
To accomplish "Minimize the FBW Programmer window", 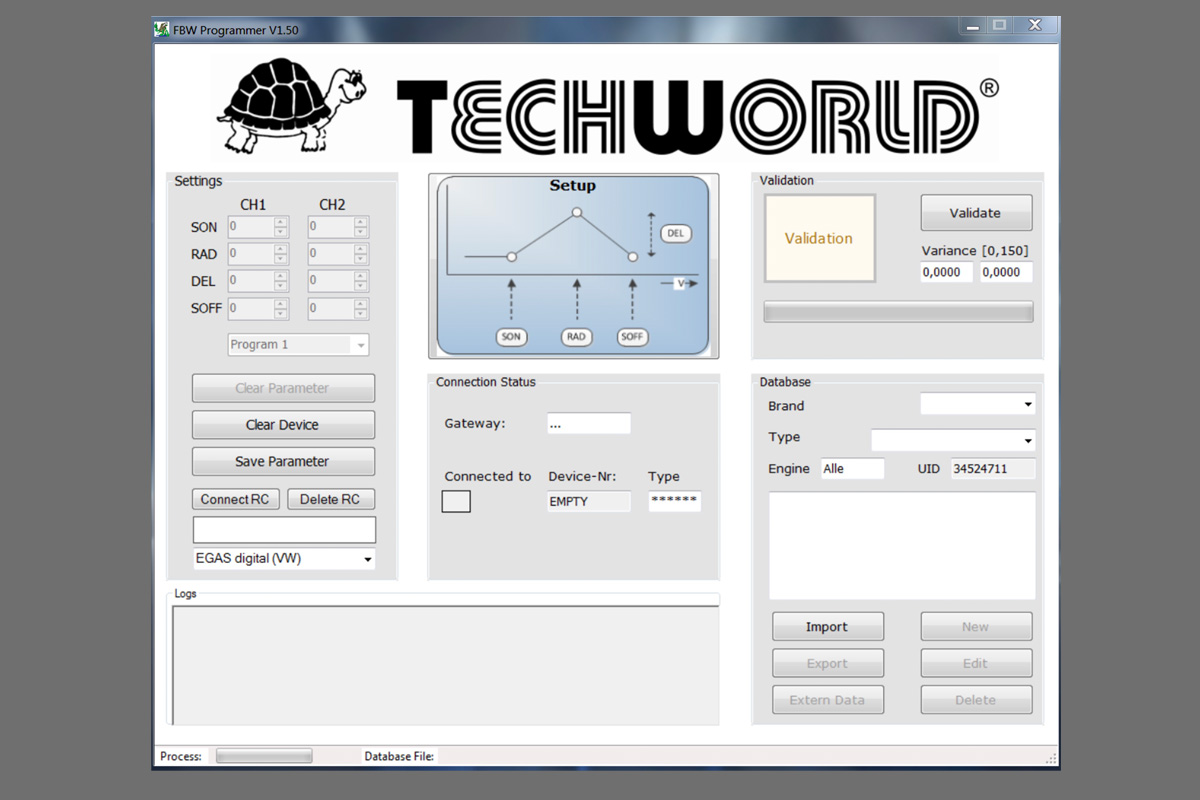I will [972, 25].
